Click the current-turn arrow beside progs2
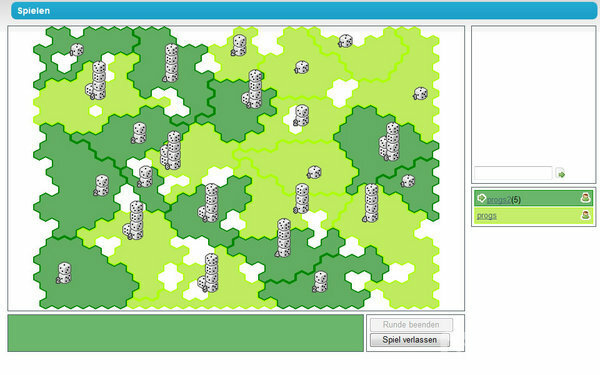Screen dimensions: 600x375 tap(481, 198)
